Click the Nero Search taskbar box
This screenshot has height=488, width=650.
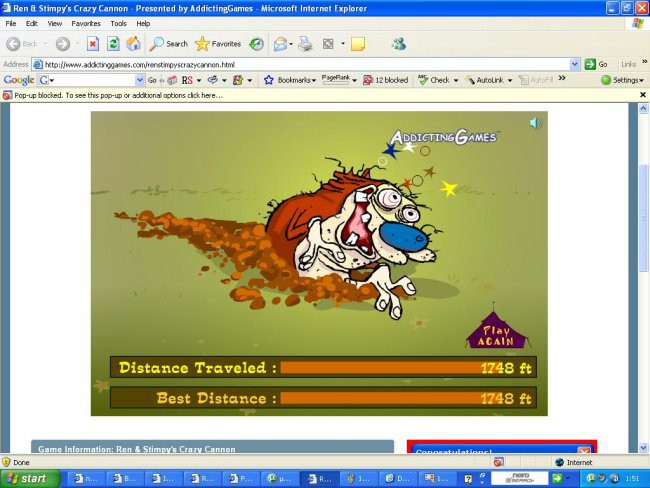[x=519, y=478]
